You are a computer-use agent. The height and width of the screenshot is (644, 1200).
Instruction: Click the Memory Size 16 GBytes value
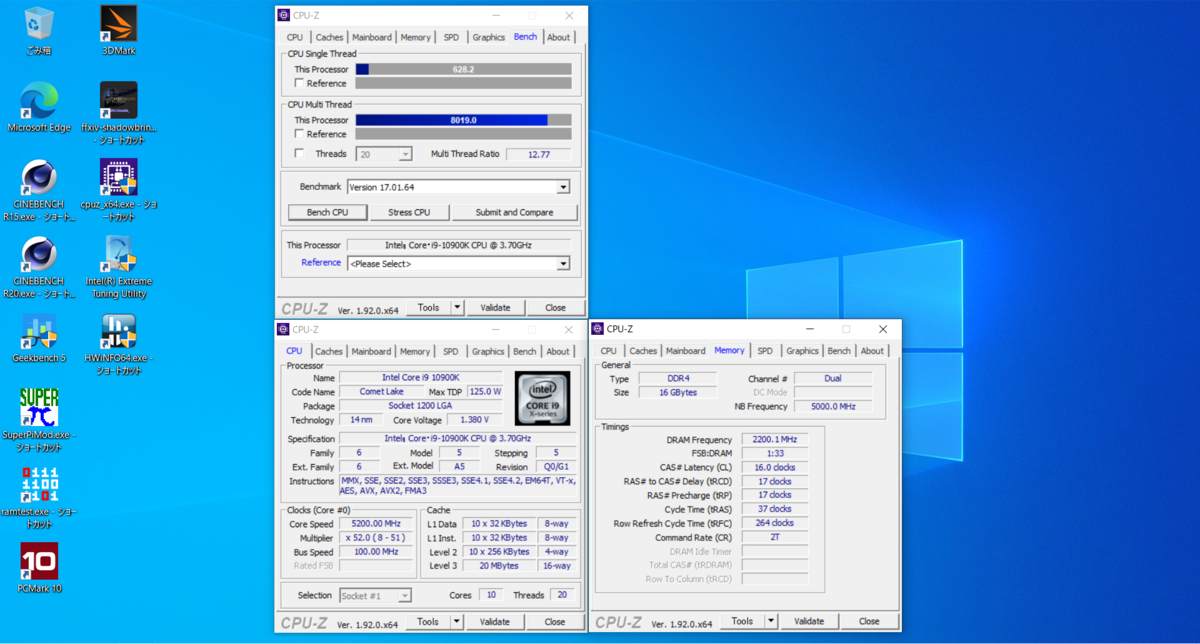tap(679, 393)
